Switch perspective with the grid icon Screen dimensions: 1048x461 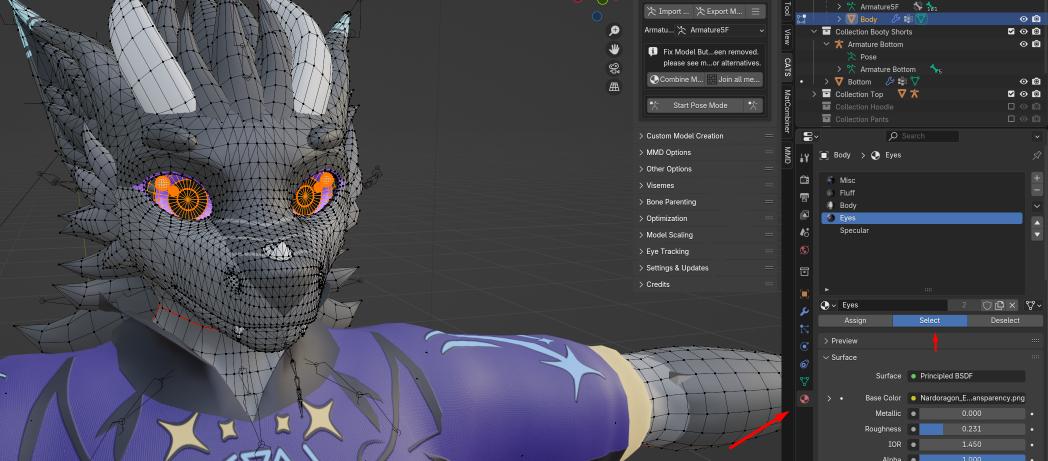pos(614,87)
